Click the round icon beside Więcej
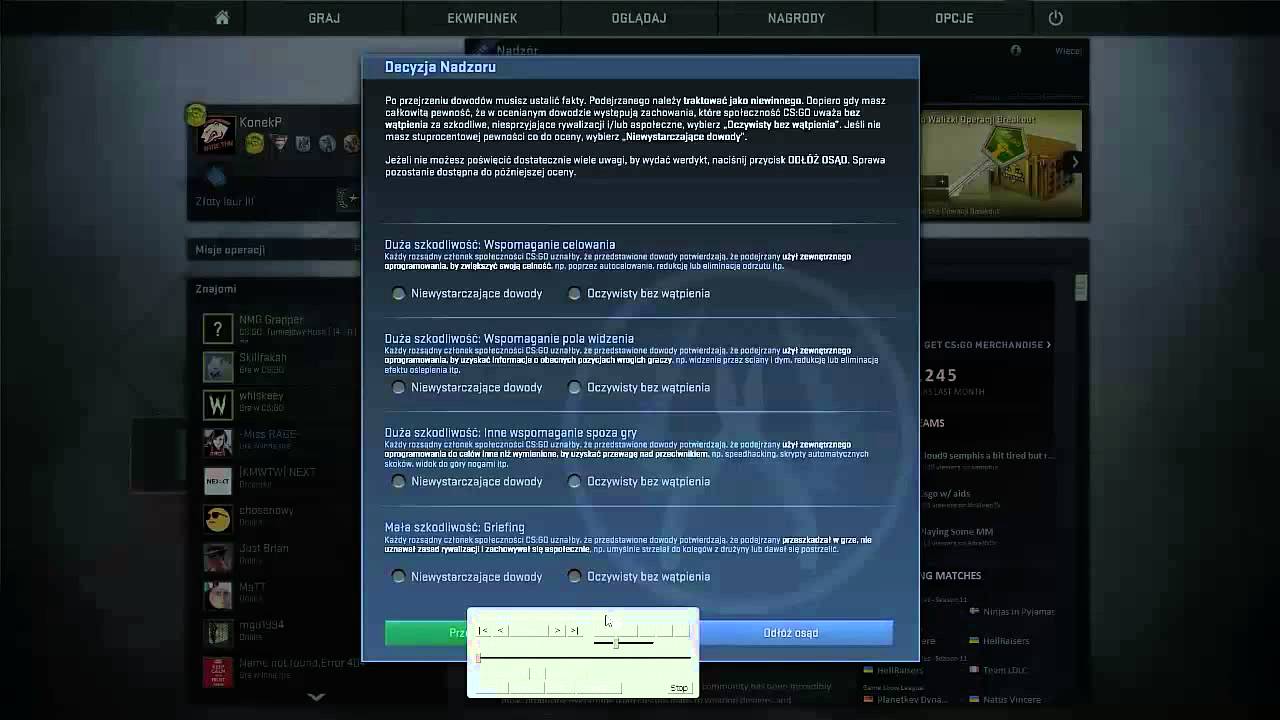The width and height of the screenshot is (1280, 720). [1016, 50]
